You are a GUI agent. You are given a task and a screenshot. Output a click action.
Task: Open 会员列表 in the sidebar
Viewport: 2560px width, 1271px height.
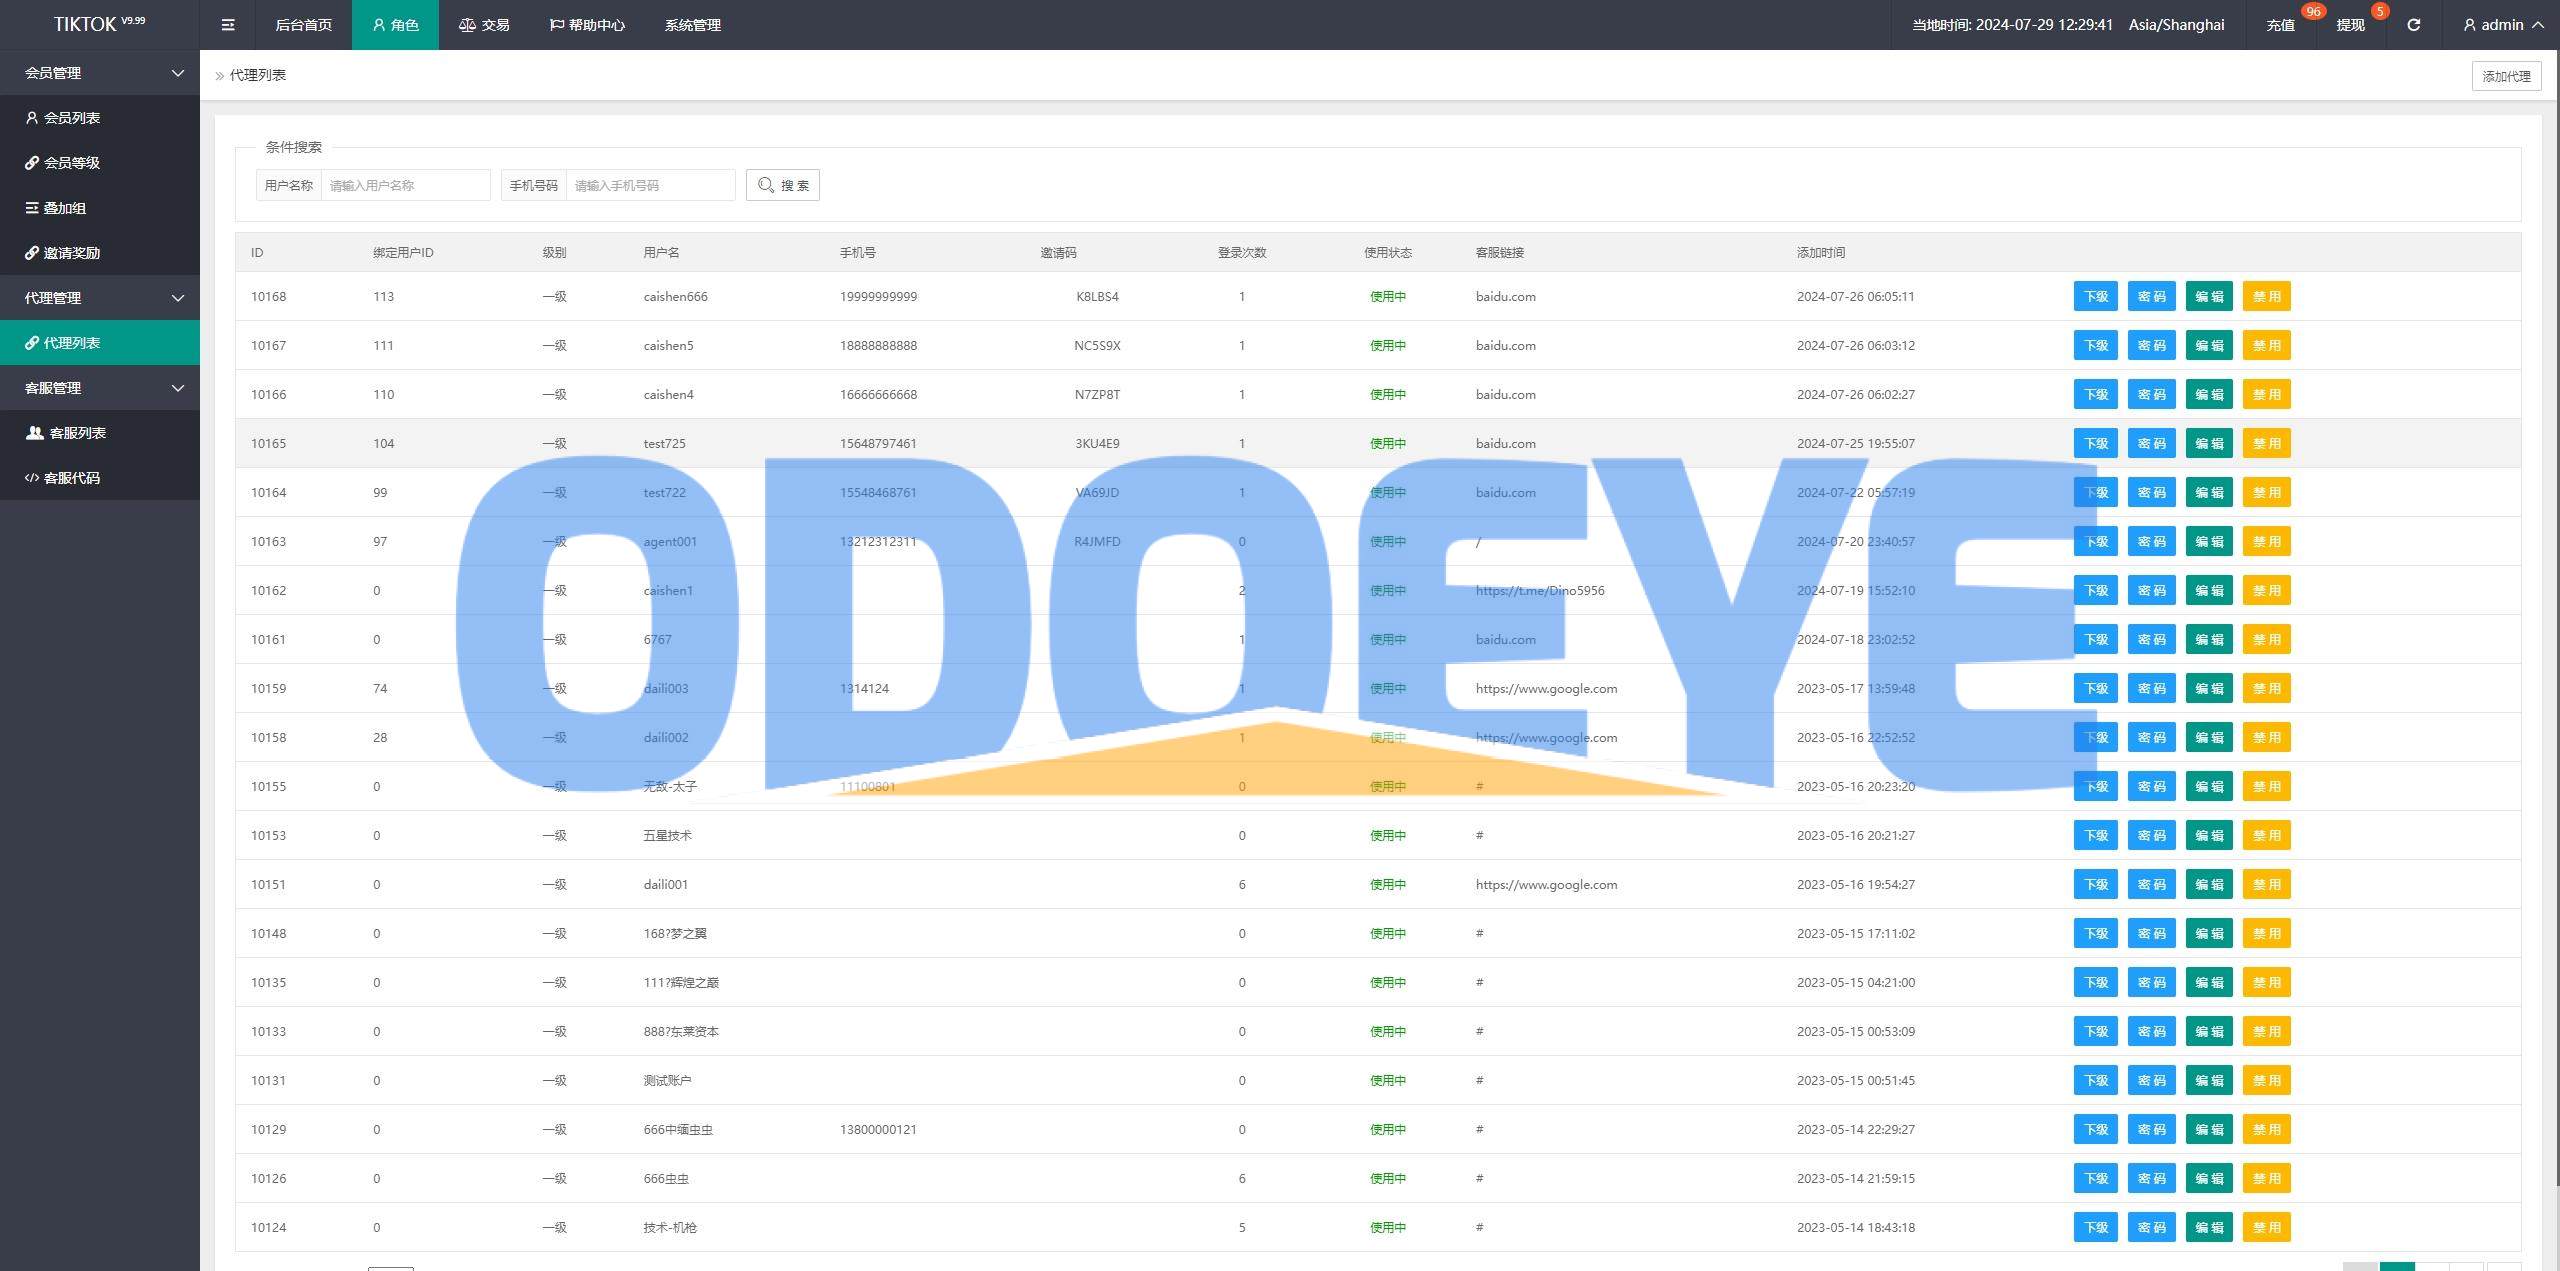[100, 118]
